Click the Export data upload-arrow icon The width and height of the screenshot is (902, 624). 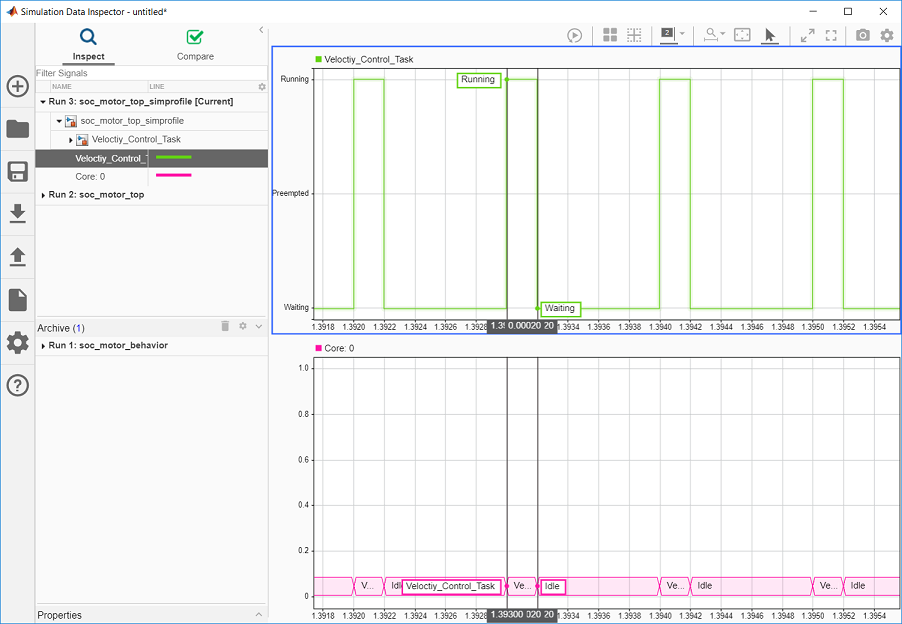tap(17, 257)
